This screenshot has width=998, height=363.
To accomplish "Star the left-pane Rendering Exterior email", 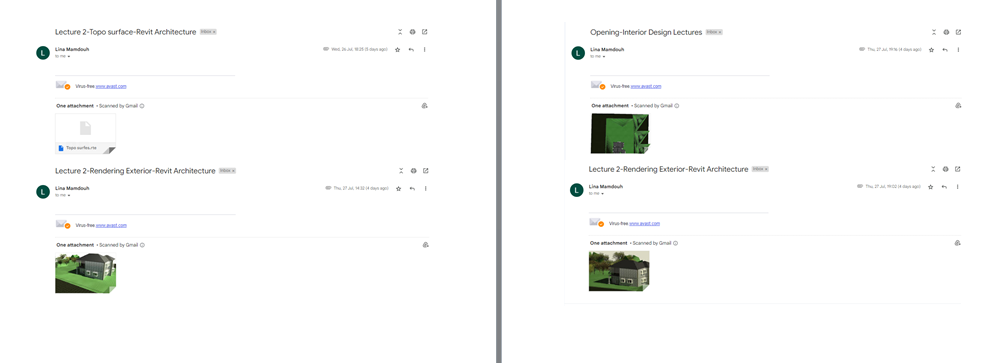I will 398,189.
